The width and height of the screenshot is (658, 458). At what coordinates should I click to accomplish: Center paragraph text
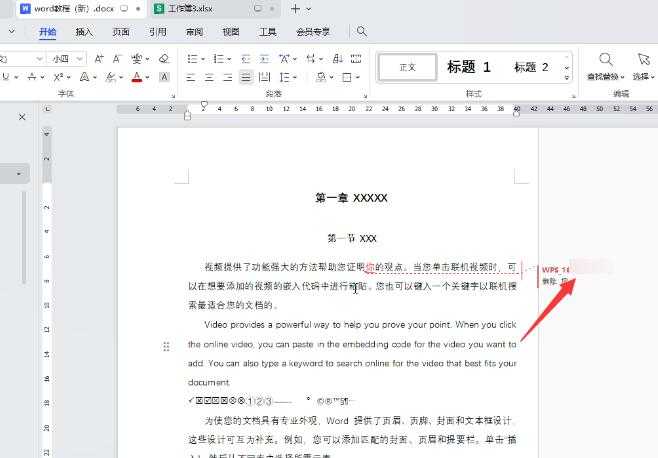(x=209, y=77)
